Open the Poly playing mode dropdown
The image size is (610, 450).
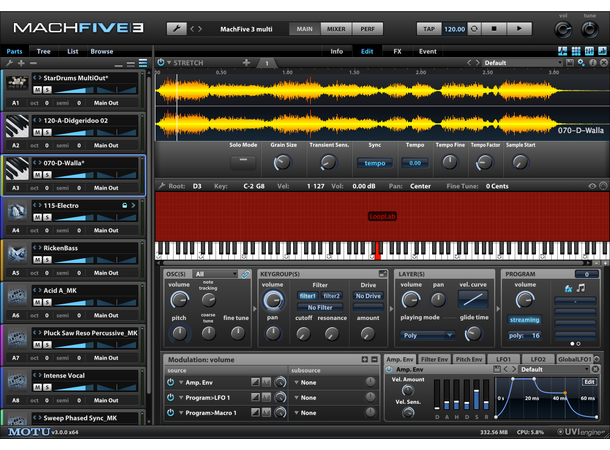(x=426, y=335)
